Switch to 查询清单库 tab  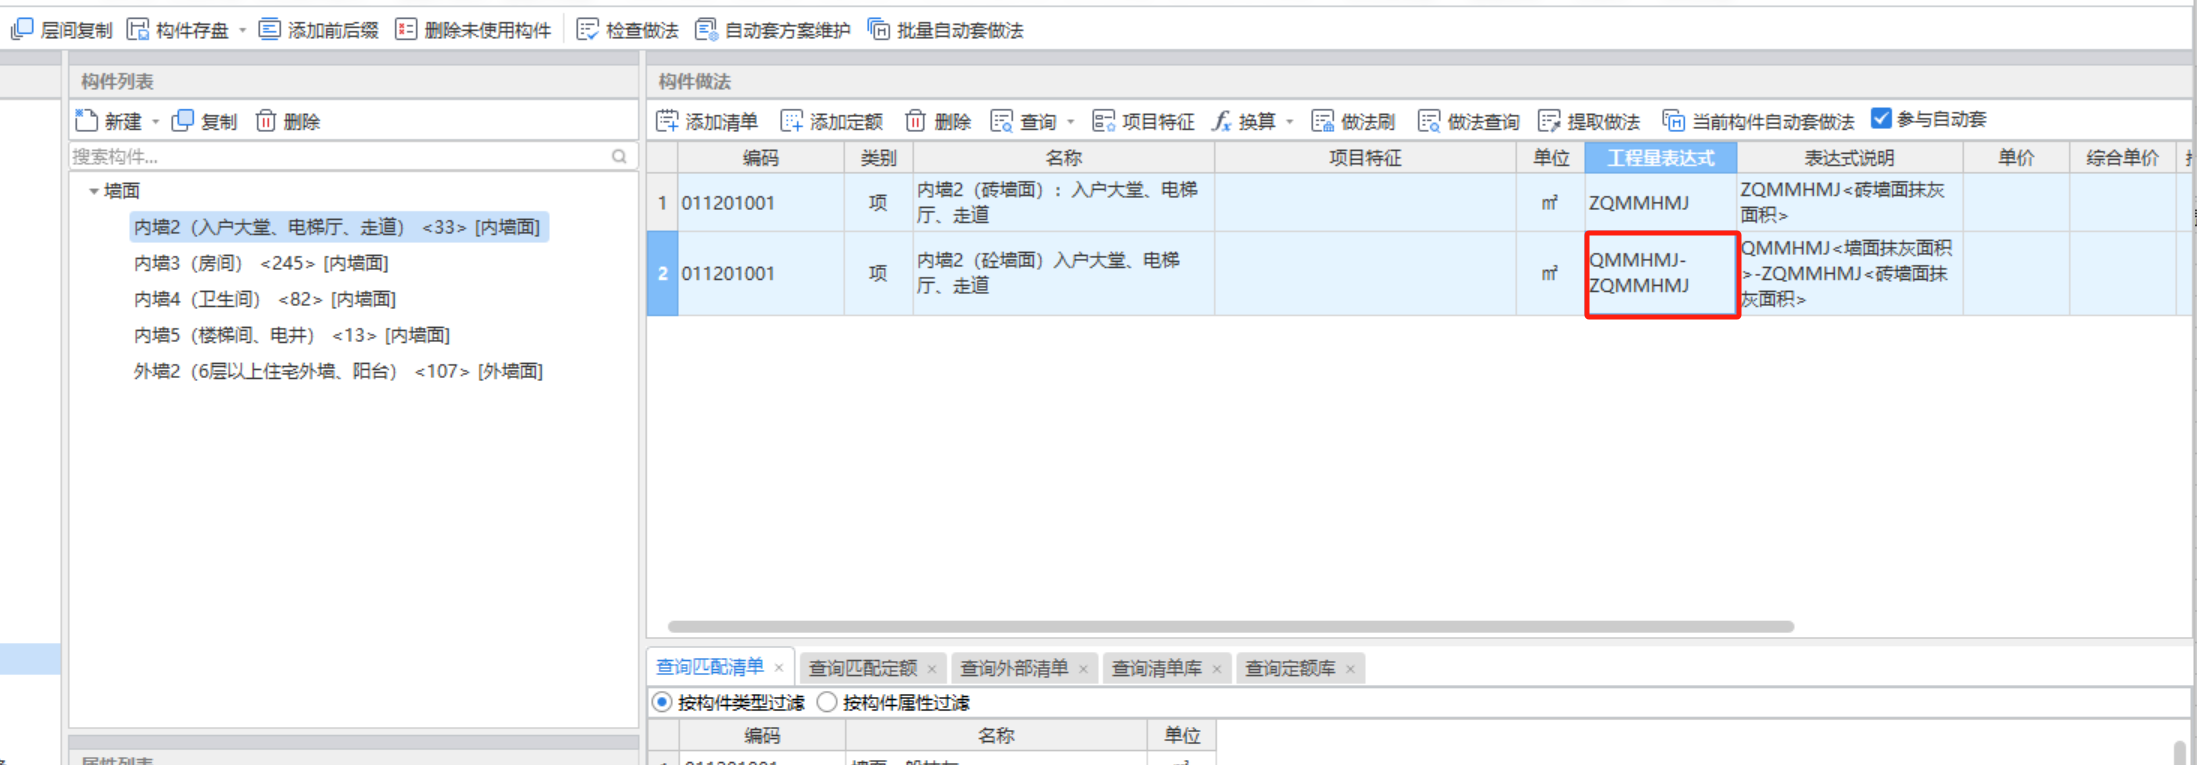(1157, 668)
